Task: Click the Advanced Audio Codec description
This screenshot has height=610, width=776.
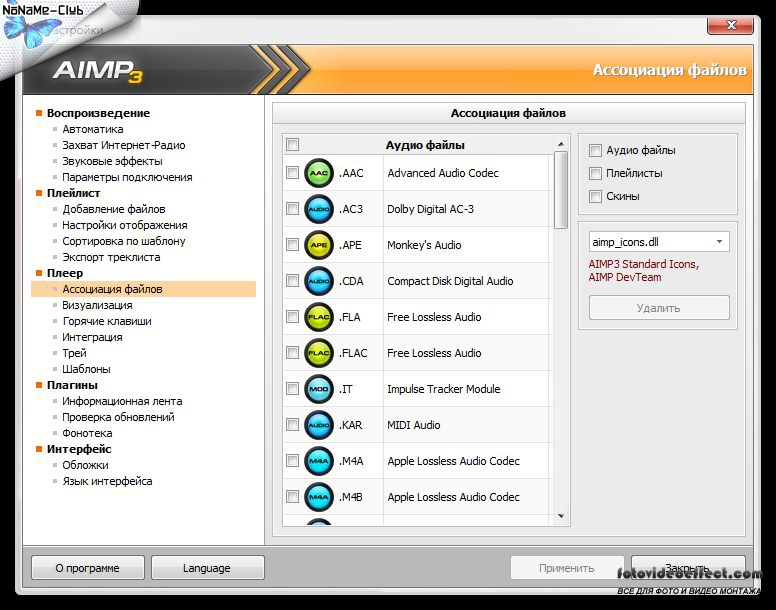Action: [443, 173]
